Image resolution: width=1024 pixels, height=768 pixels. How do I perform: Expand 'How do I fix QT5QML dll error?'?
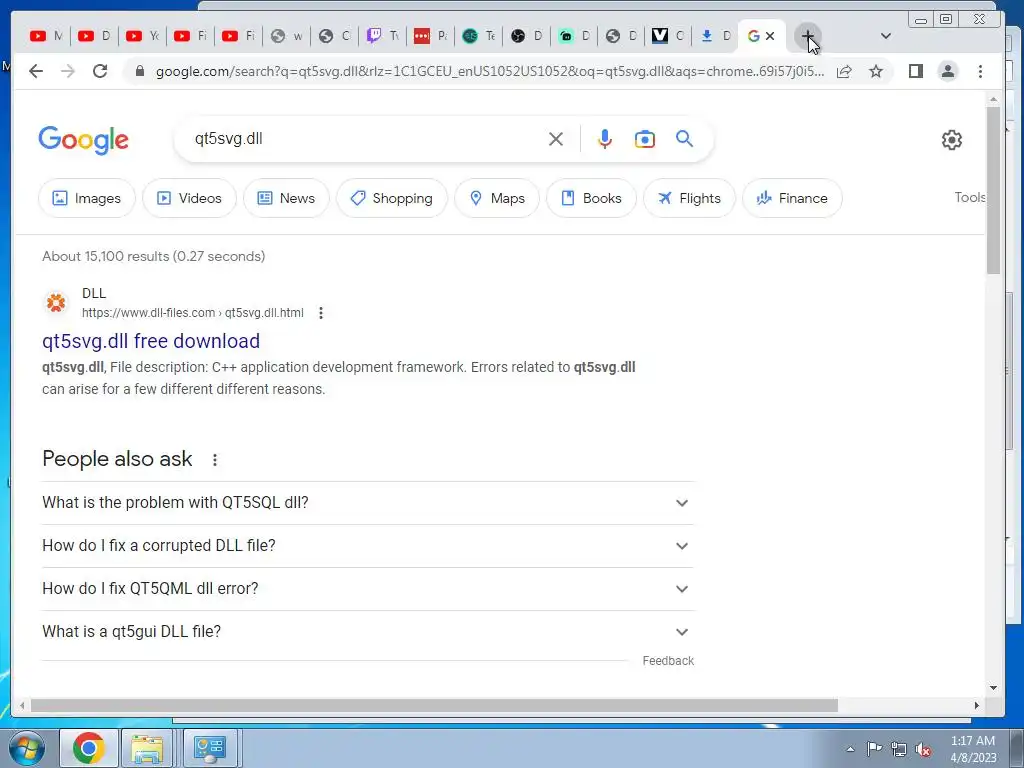coord(368,589)
